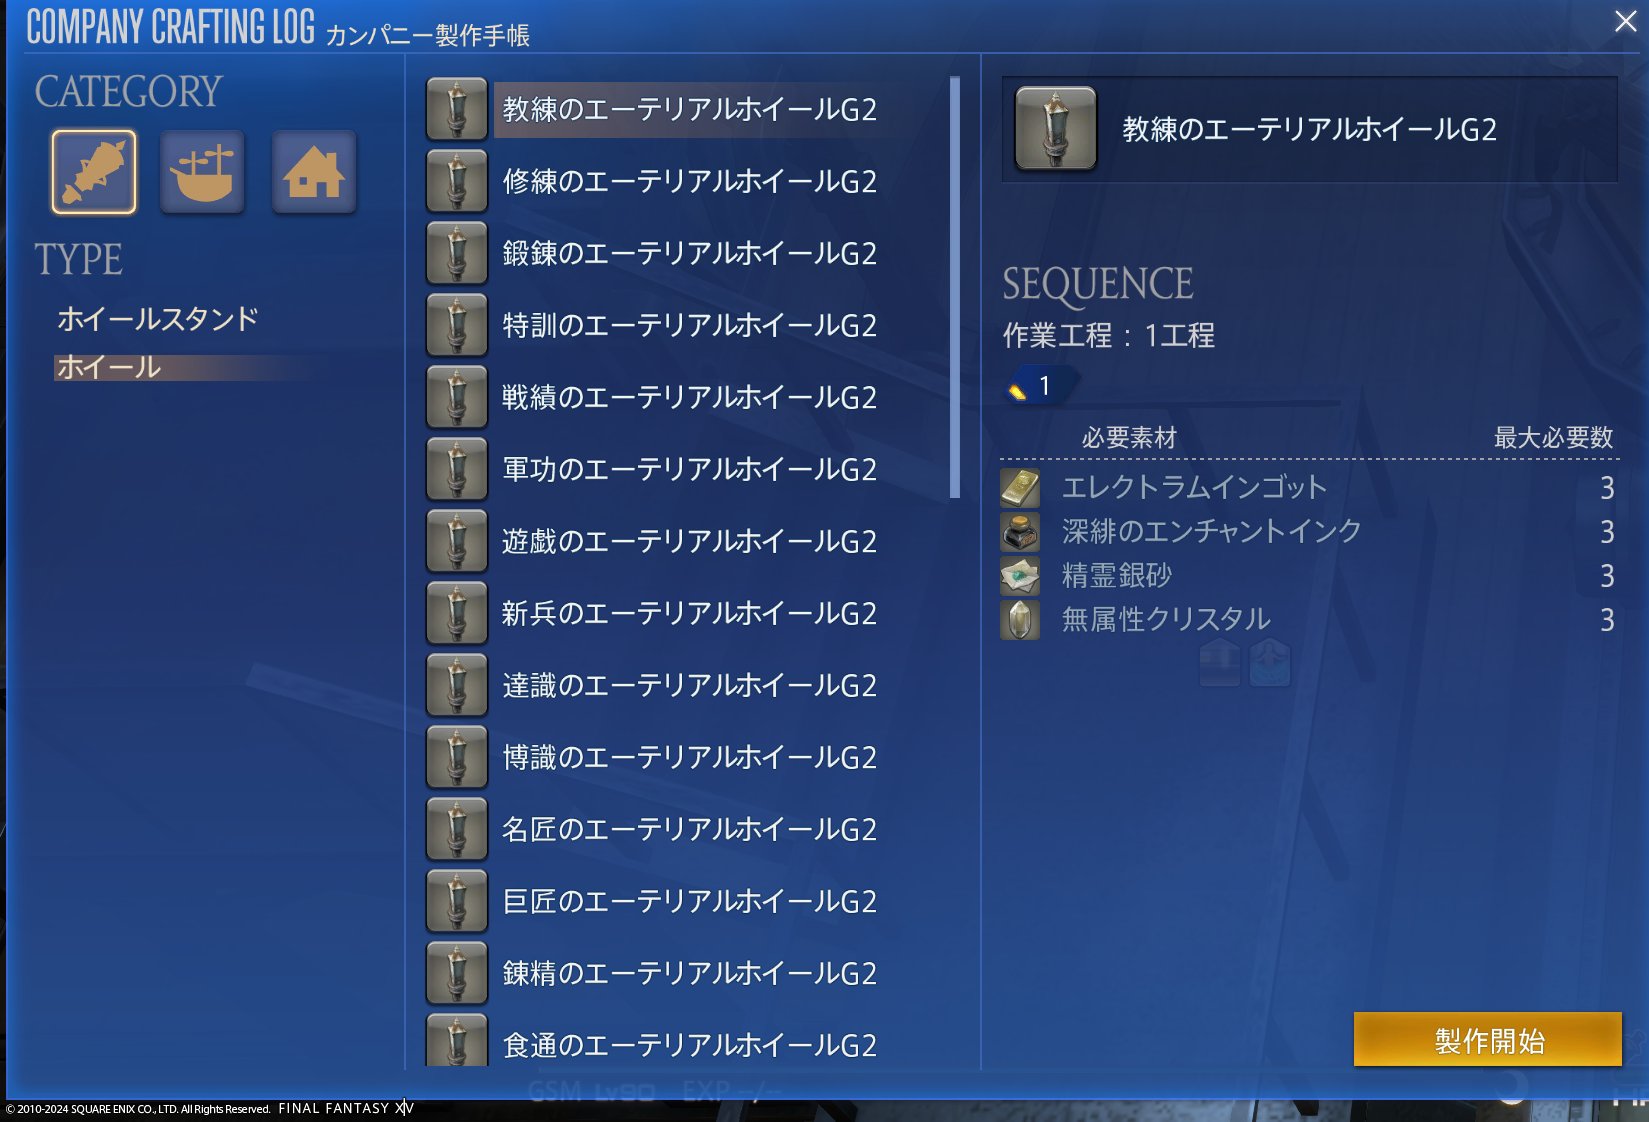Click the 精霊銀砂 sand material icon
The image size is (1649, 1122).
tap(1020, 576)
